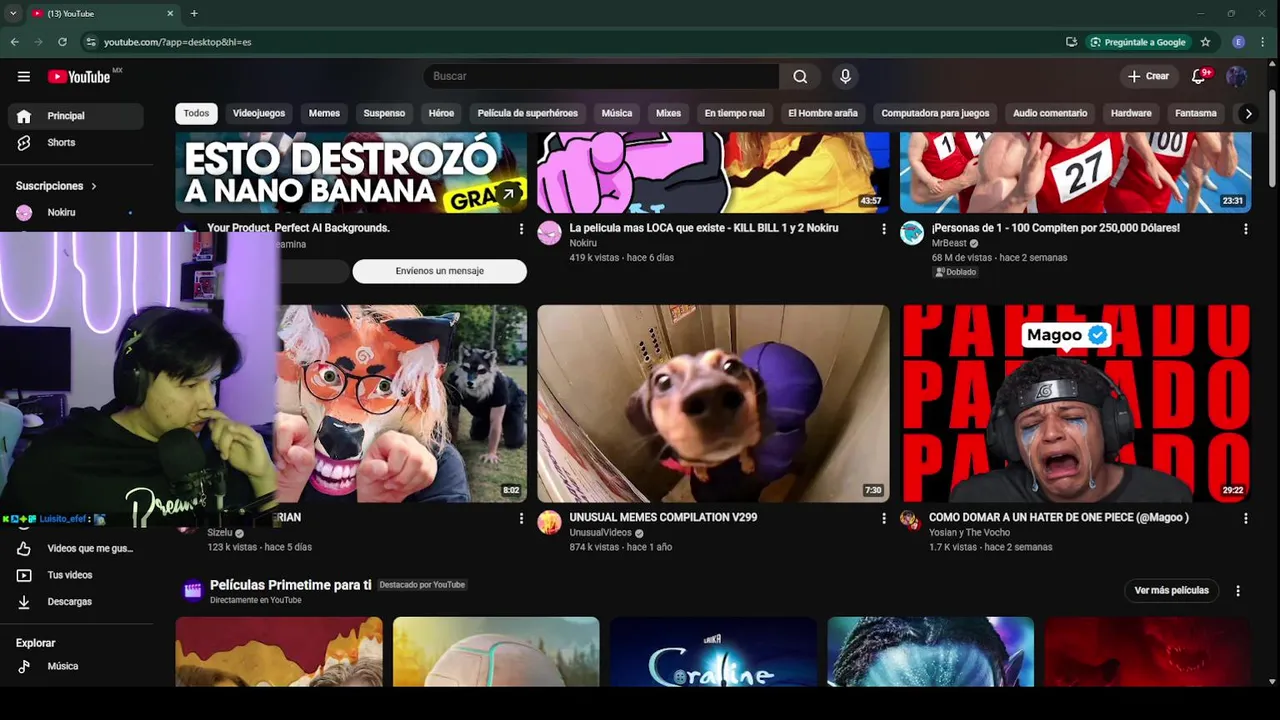
Task: Select En tiempo real chip
Action: tap(734, 113)
